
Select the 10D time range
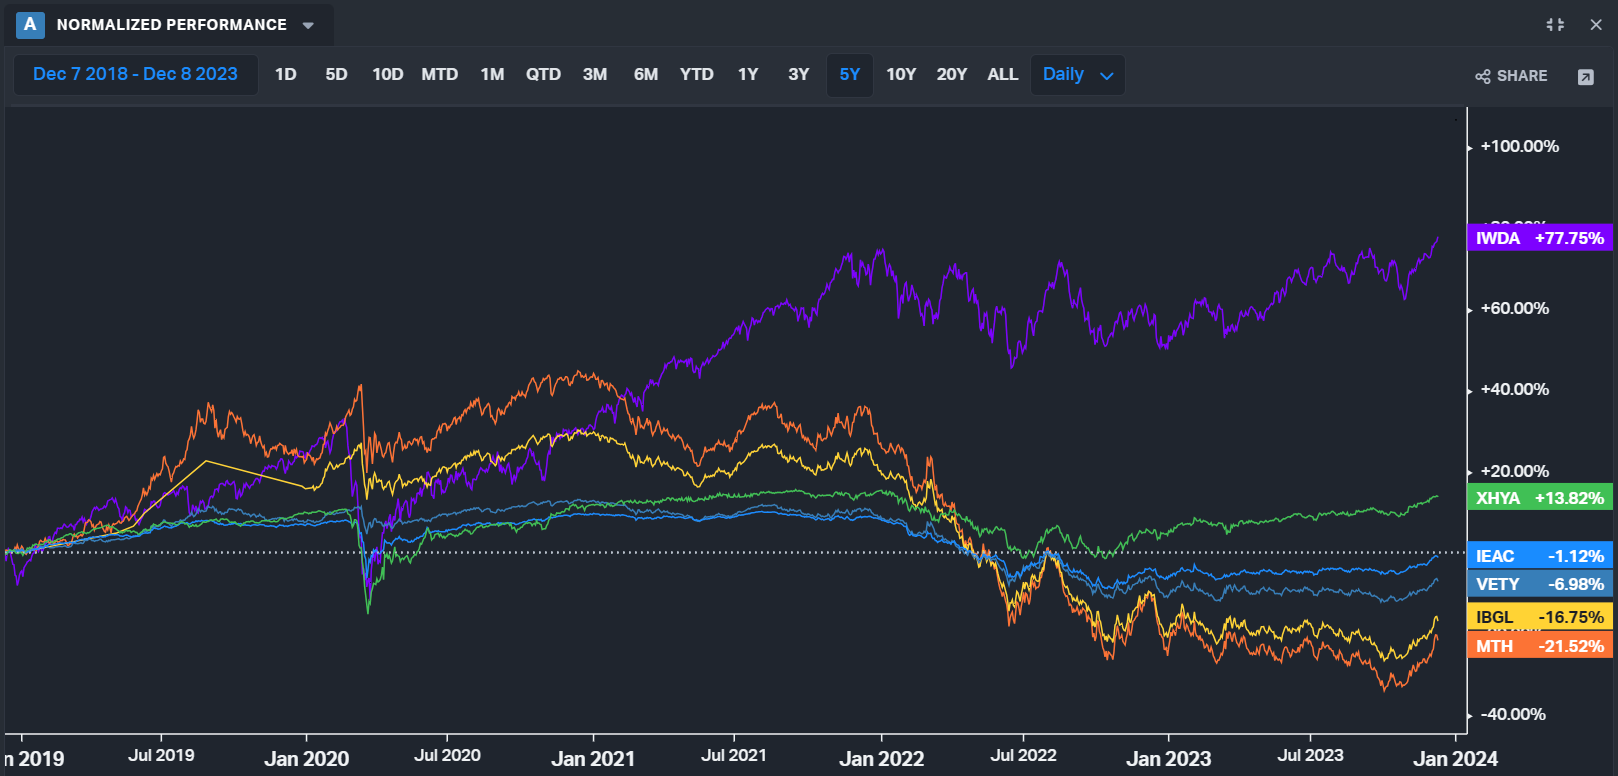pyautogui.click(x=388, y=74)
